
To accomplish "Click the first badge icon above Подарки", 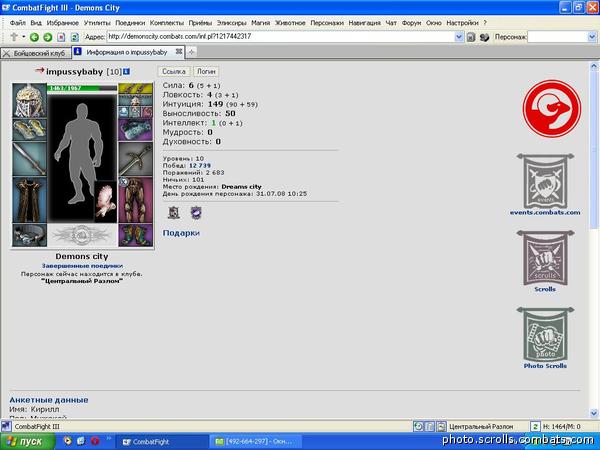I will click(x=174, y=212).
